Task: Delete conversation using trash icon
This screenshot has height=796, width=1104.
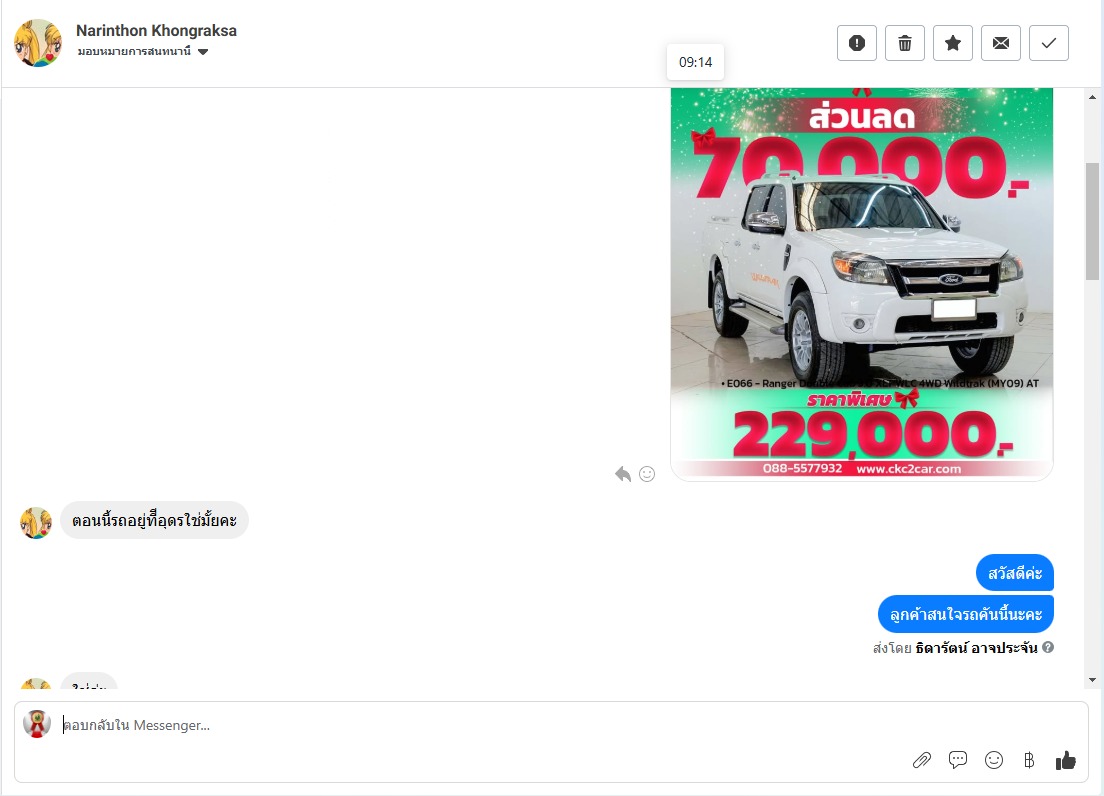Action: point(905,43)
